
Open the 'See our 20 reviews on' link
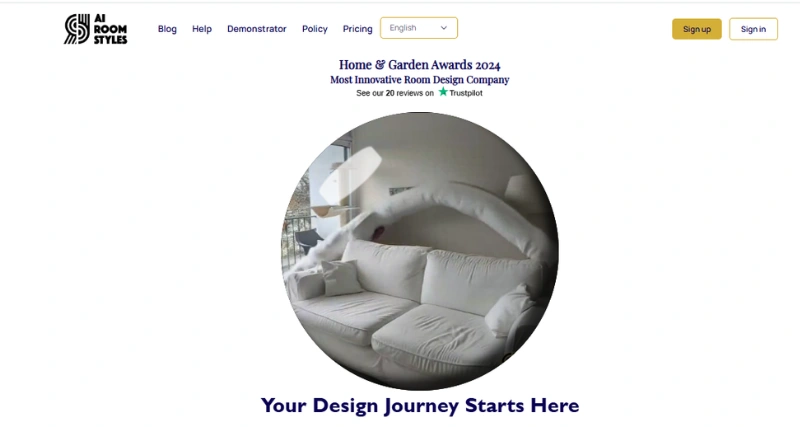(395, 93)
